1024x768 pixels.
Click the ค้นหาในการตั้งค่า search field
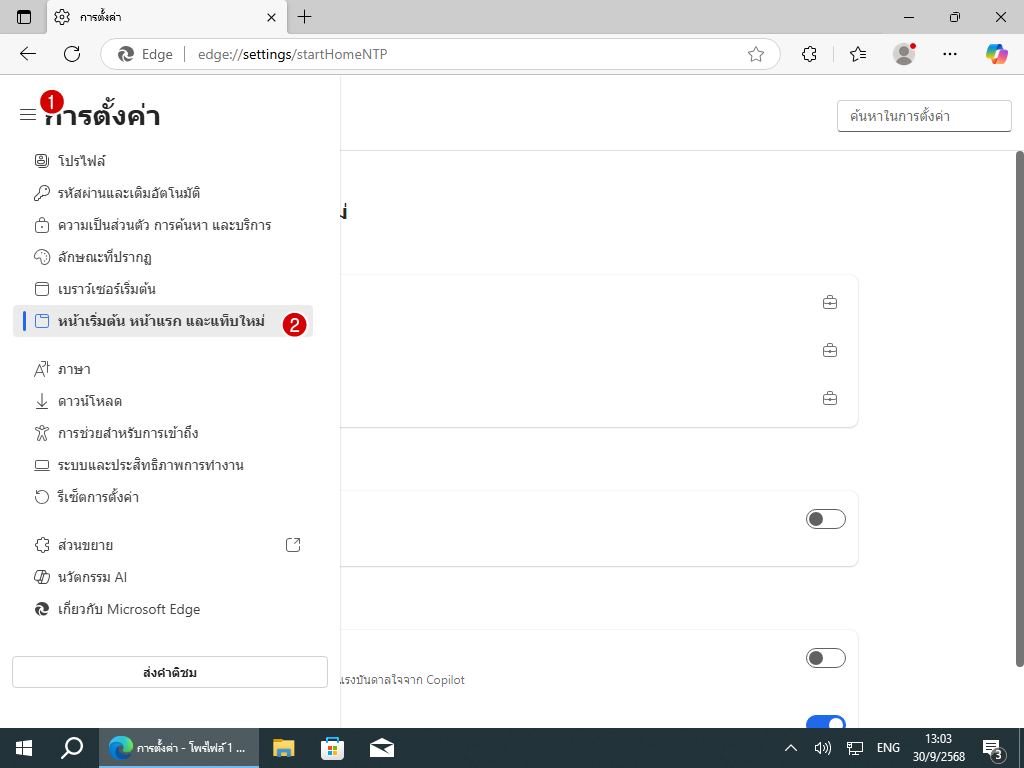pyautogui.click(x=923, y=116)
